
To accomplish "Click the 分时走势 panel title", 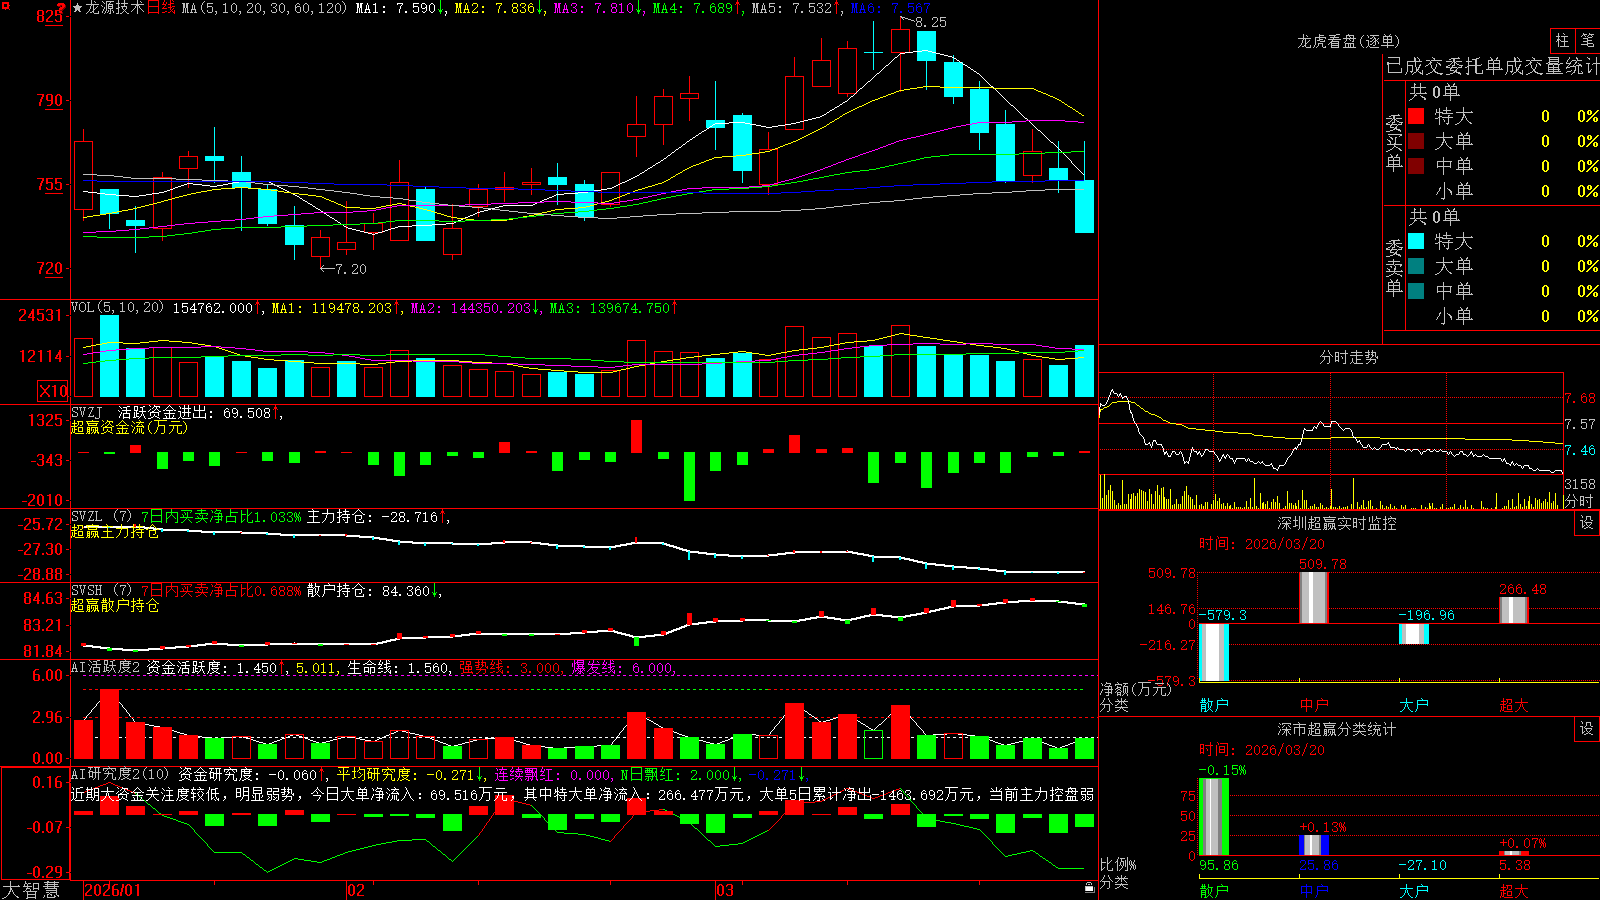I will click(x=1348, y=357).
